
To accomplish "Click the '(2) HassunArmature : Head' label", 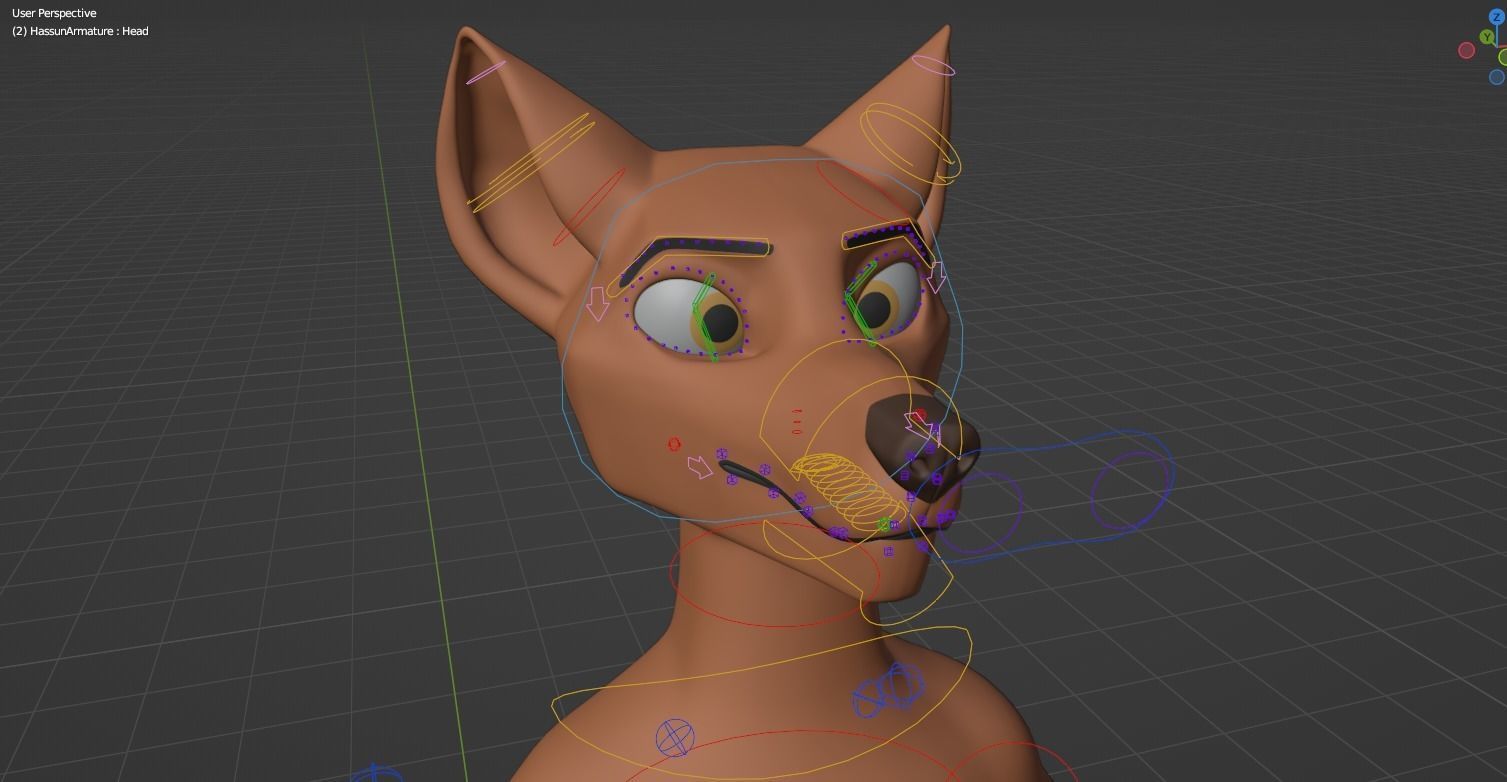I will [80, 31].
